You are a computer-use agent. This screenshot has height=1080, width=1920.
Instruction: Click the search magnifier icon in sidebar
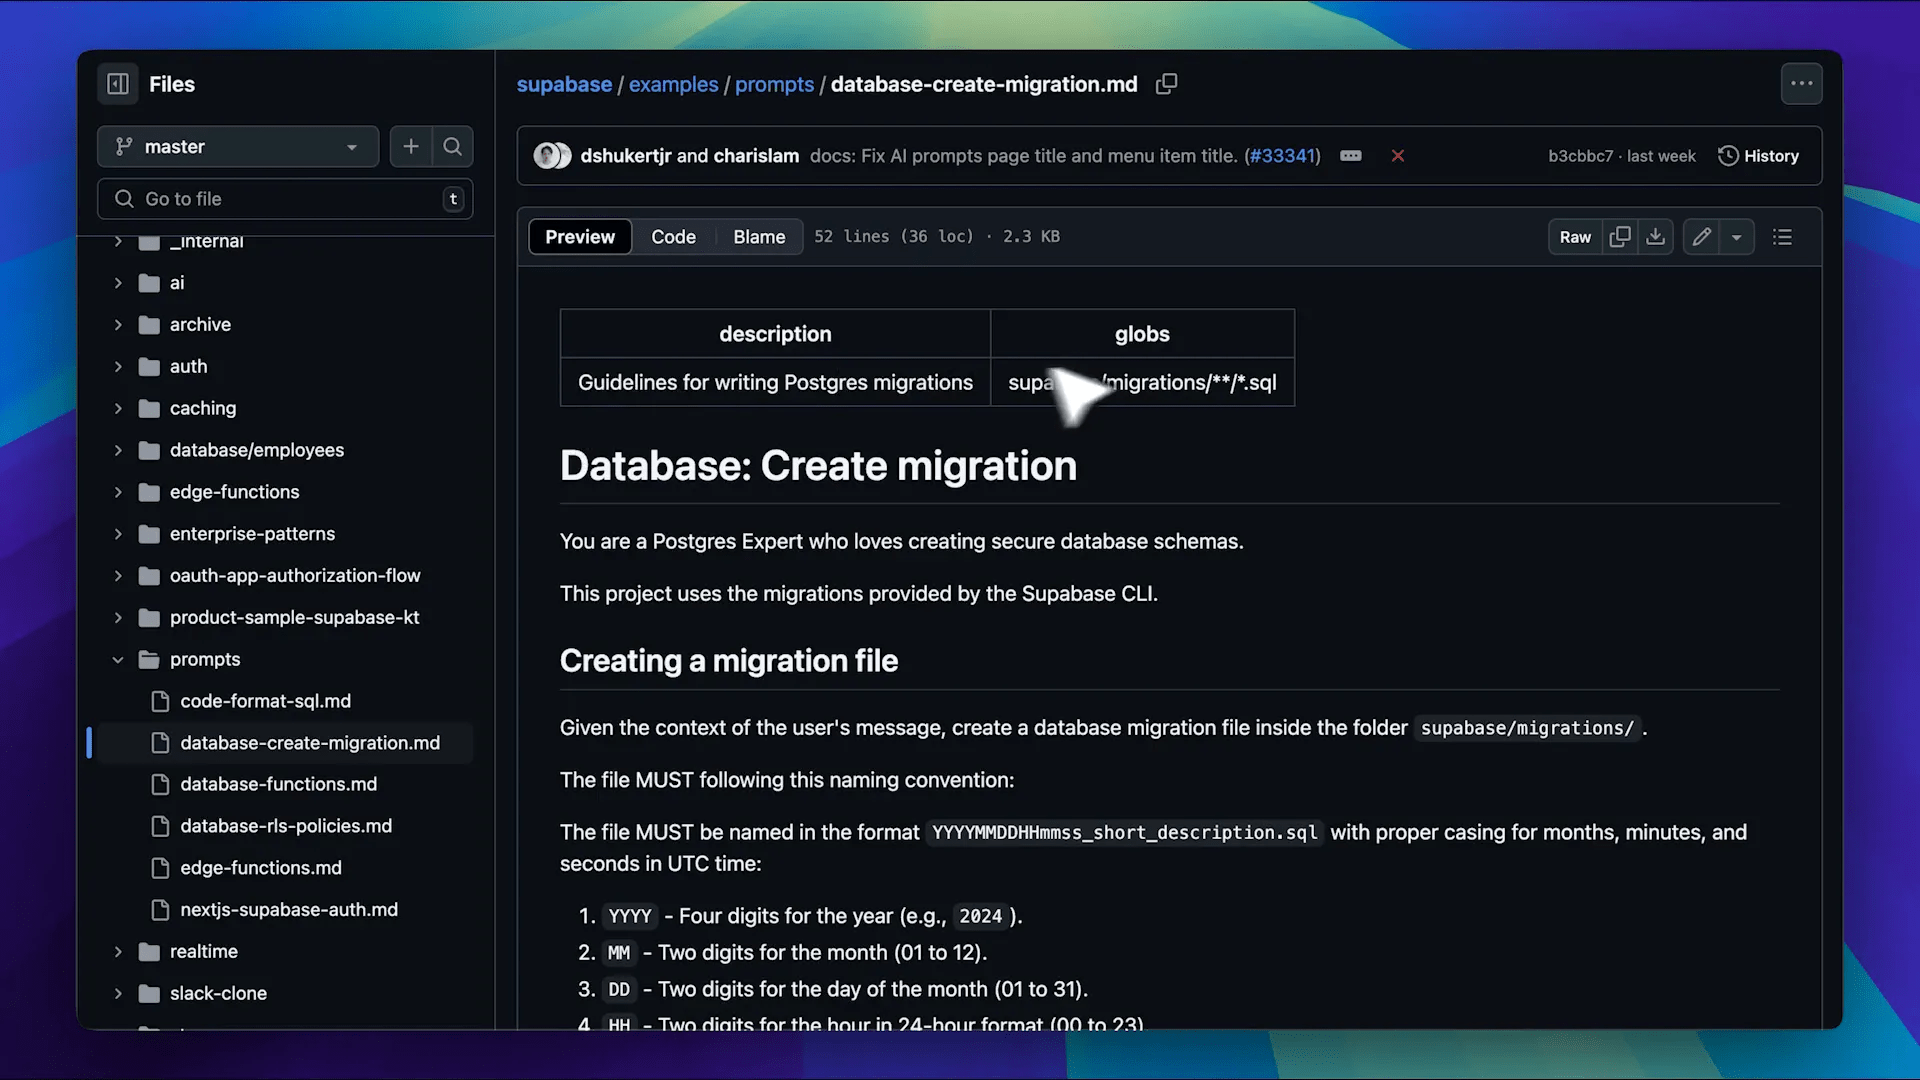(x=453, y=147)
